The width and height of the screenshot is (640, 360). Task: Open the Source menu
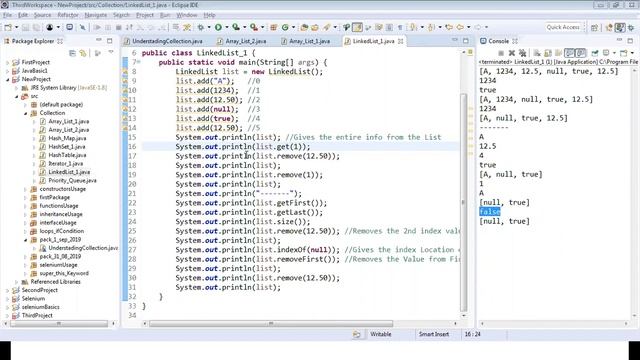(42, 15)
